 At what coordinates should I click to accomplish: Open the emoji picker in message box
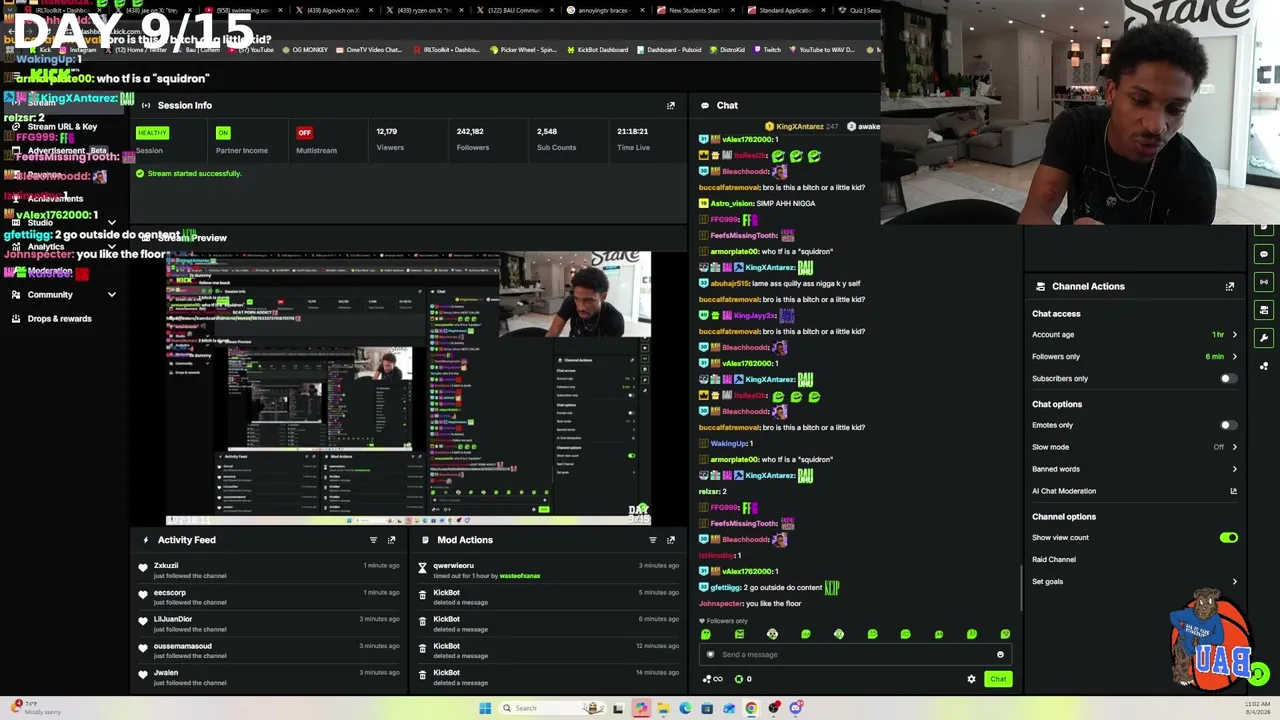pyautogui.click(x=1000, y=655)
